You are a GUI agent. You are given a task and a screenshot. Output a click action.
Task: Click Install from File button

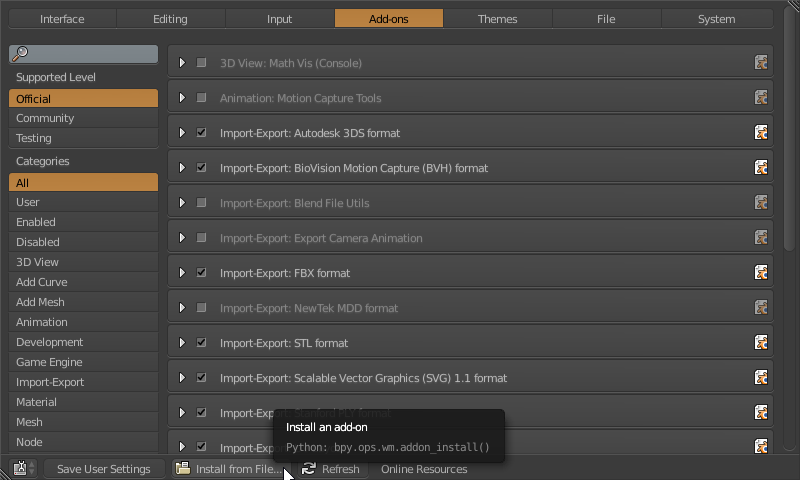(231, 468)
